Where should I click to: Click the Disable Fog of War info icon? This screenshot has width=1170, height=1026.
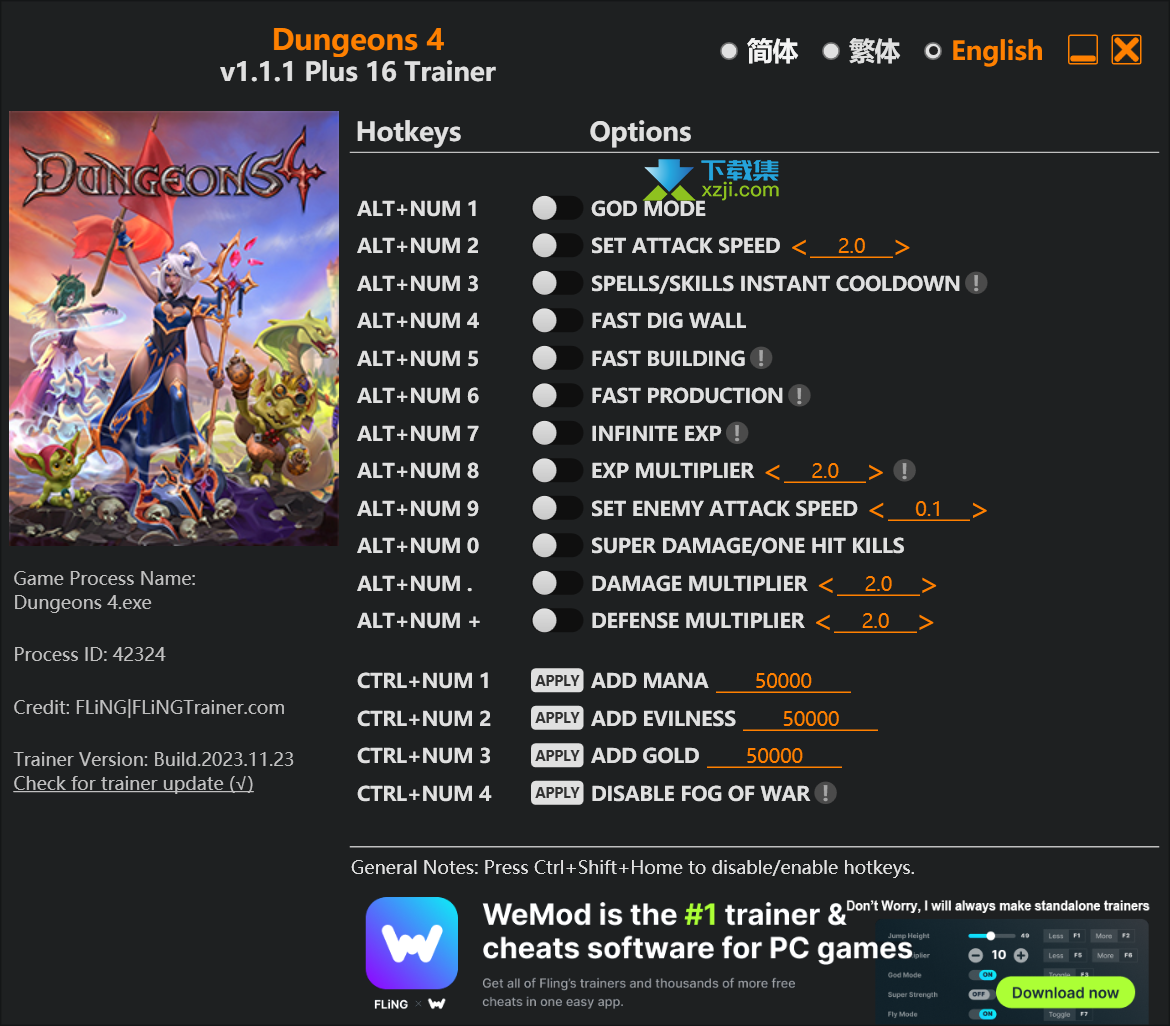pyautogui.click(x=825, y=792)
